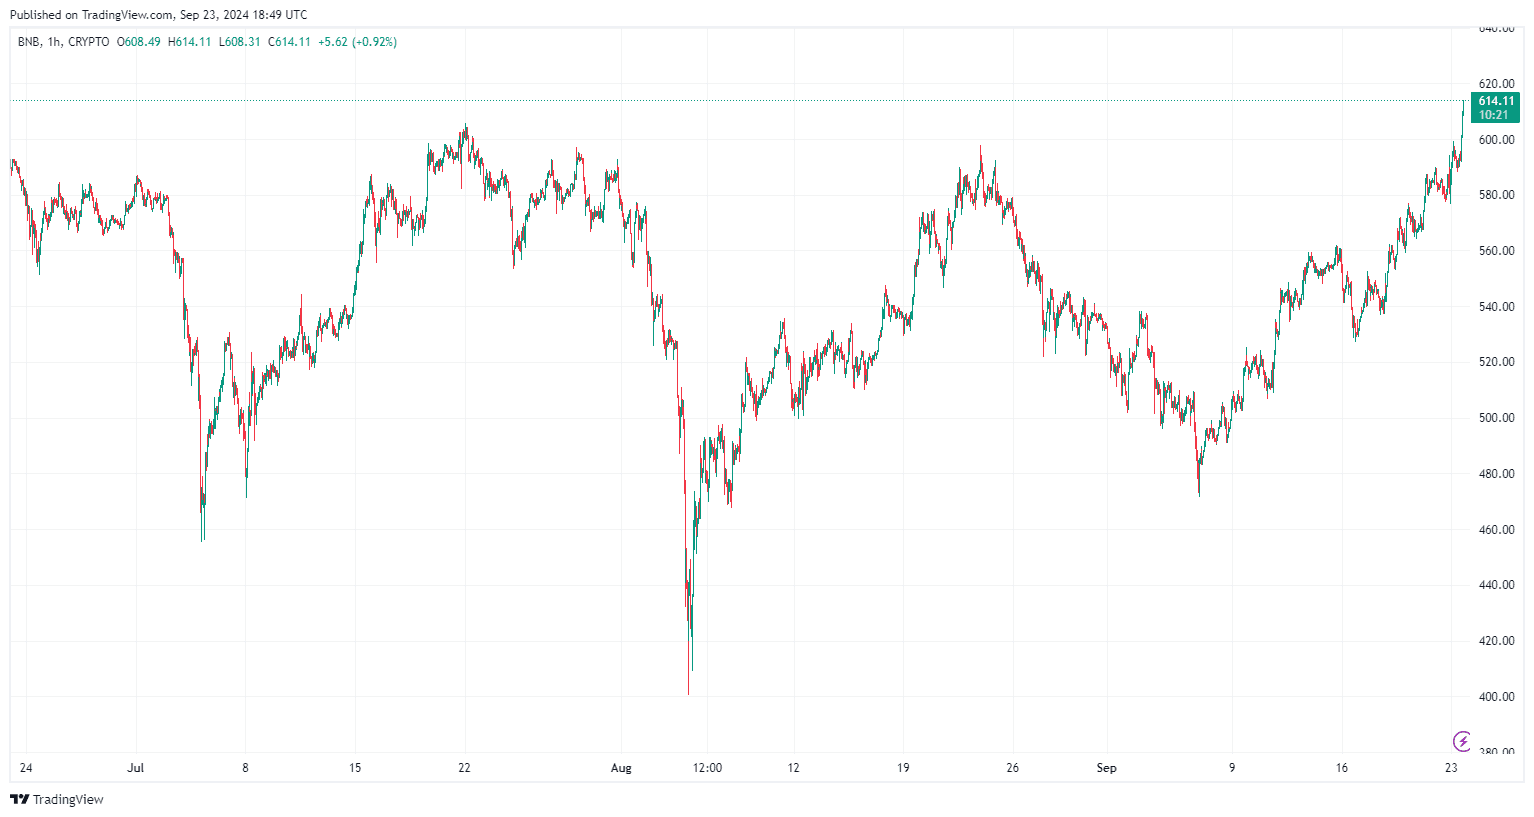Click the 9 date label on time axis
This screenshot has height=817, width=1534.
pos(1232,768)
